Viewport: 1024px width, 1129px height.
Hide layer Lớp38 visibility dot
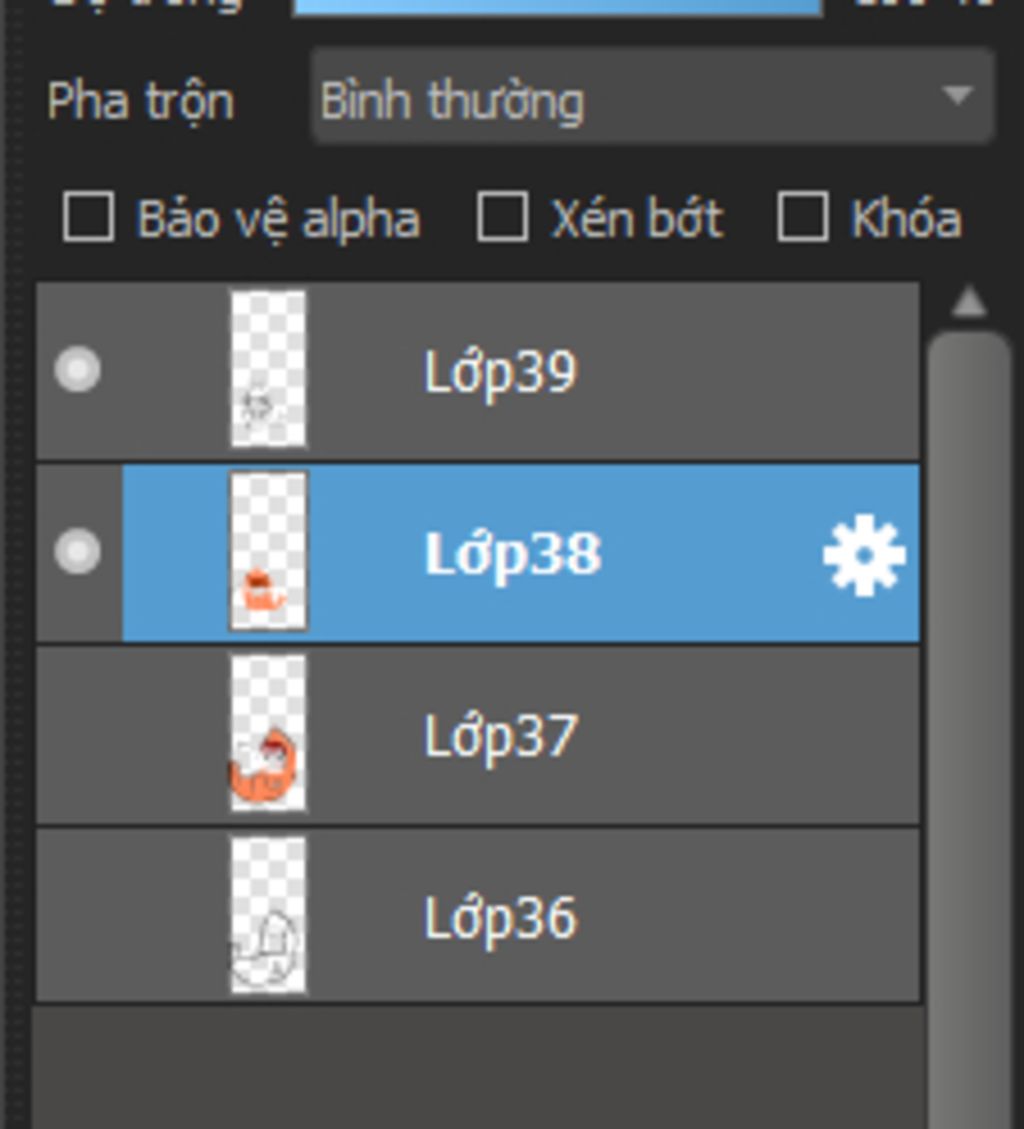pos(77,552)
